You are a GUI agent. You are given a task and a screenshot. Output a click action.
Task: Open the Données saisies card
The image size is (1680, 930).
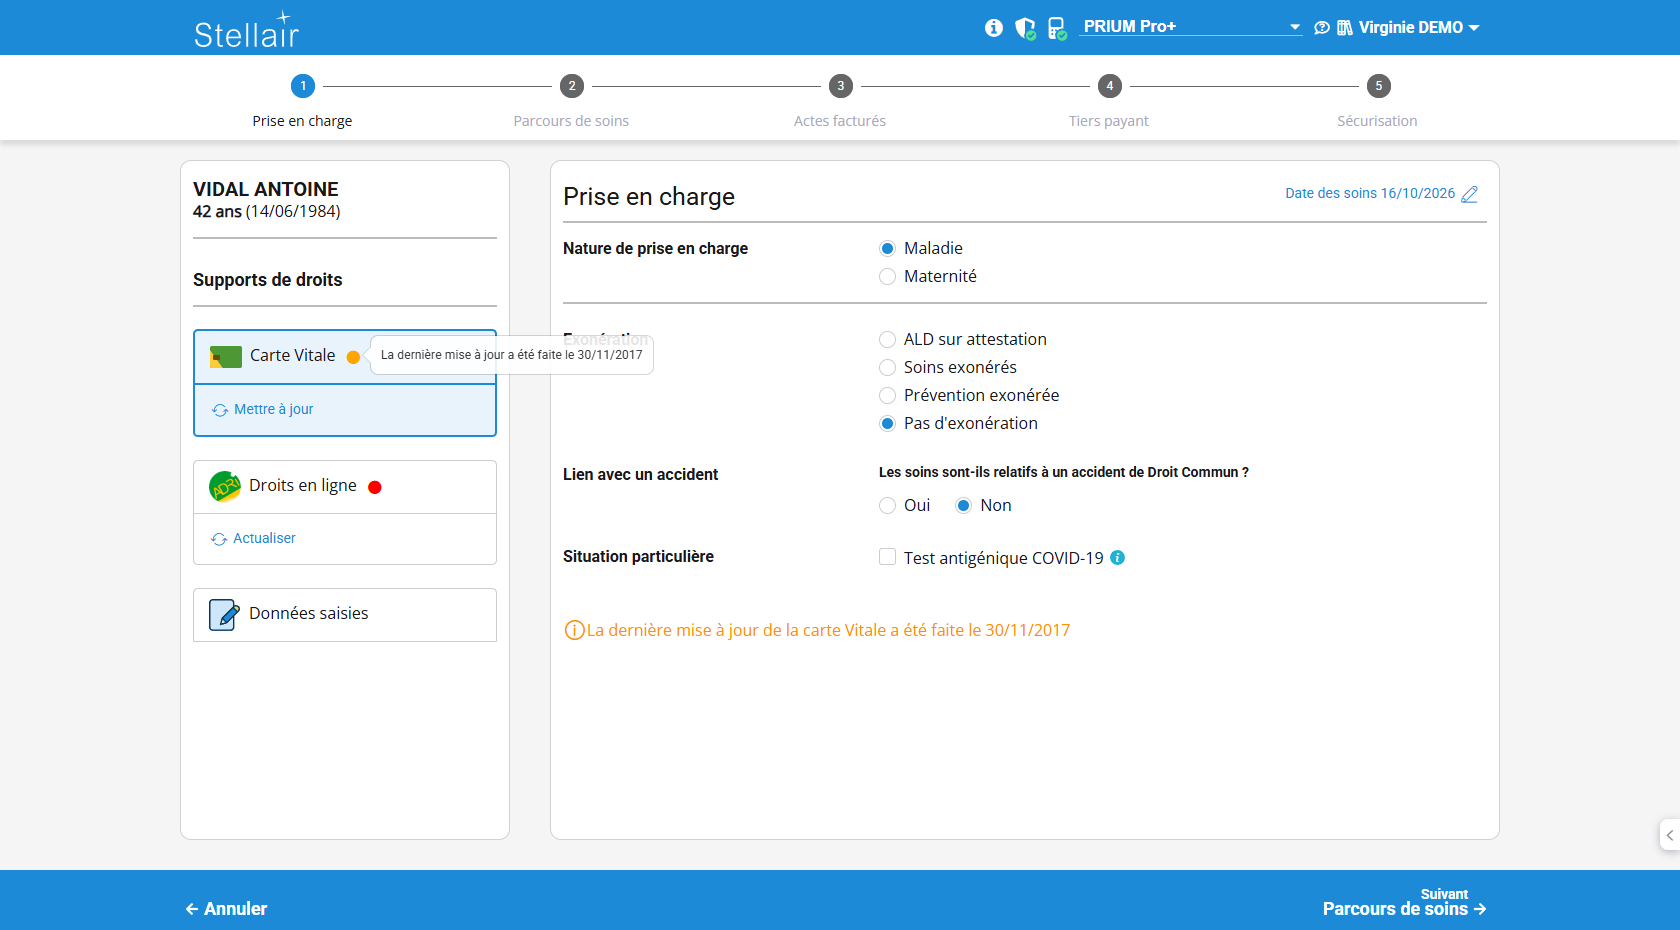click(345, 615)
